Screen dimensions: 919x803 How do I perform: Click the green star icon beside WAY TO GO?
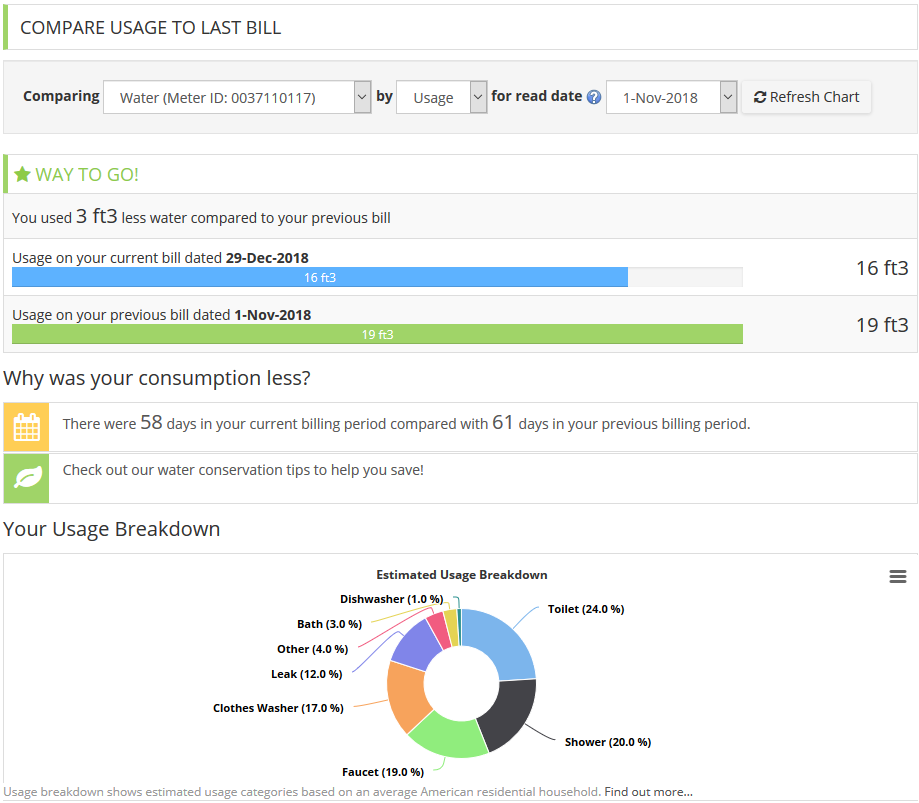point(22,175)
